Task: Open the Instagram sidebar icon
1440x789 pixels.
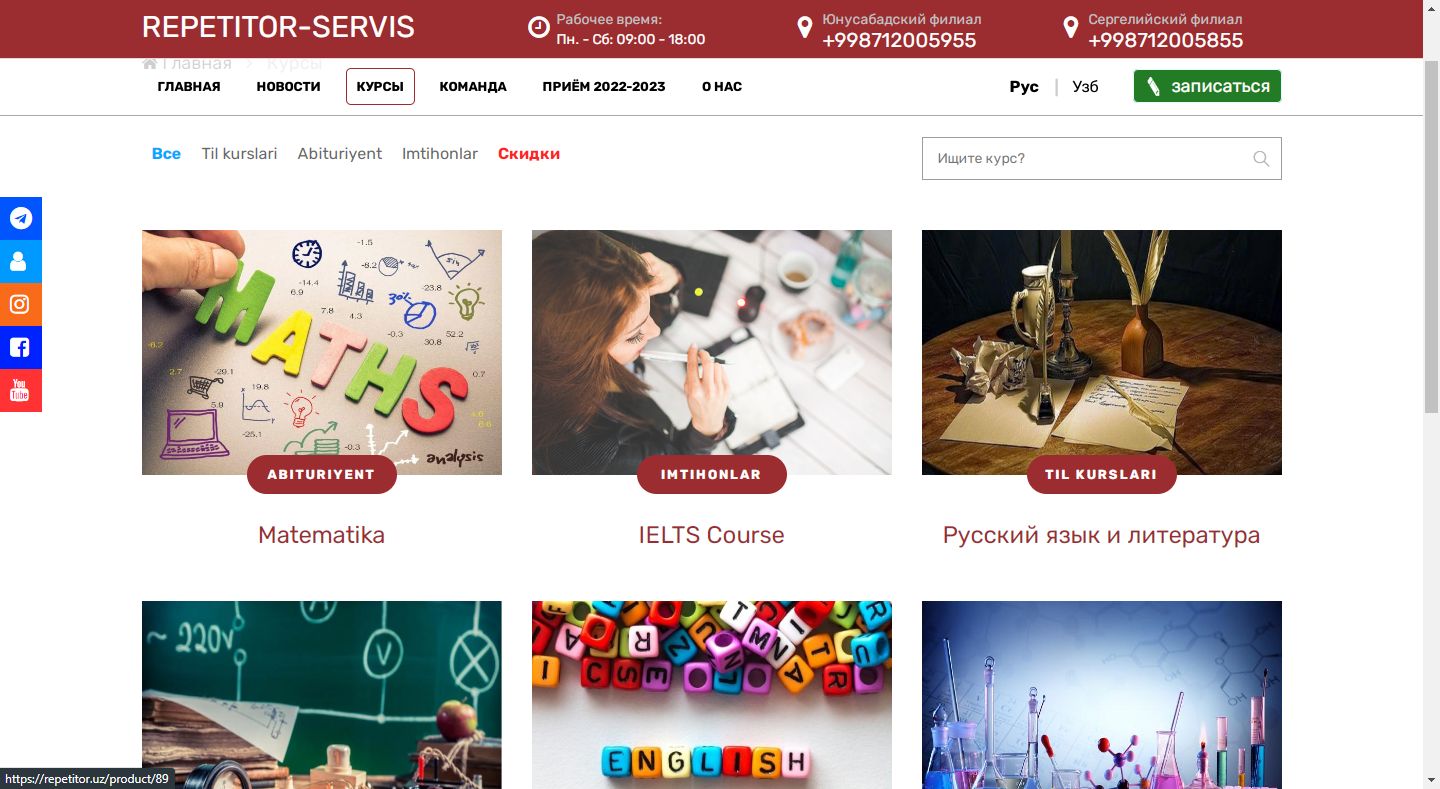Action: [x=20, y=304]
